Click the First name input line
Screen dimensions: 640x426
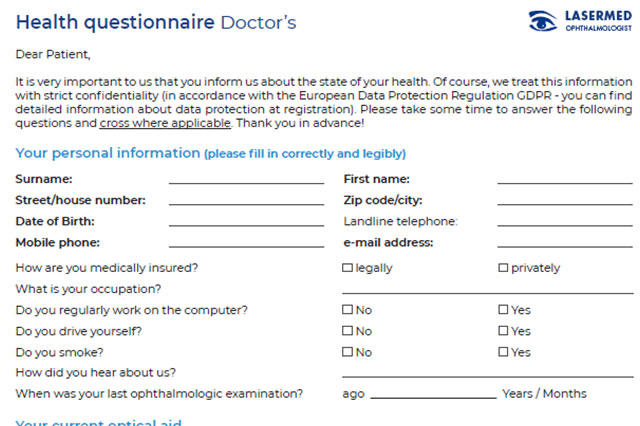[564, 180]
